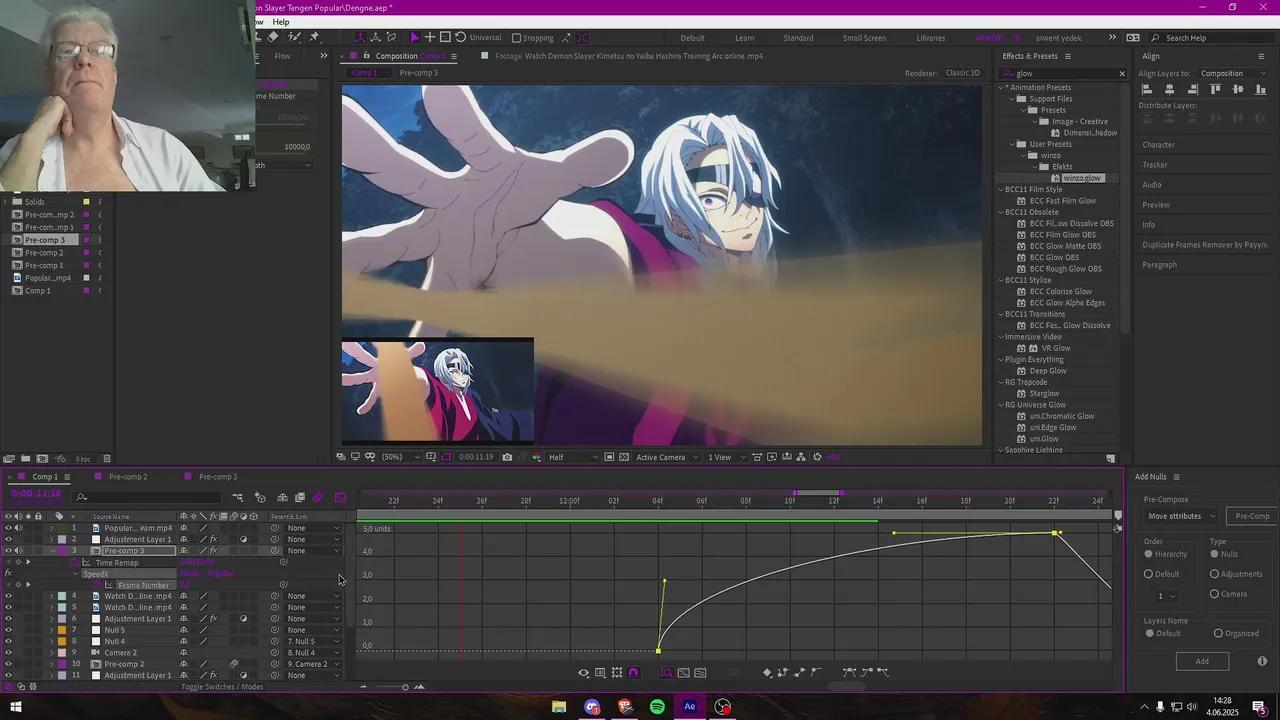Image resolution: width=1280 pixels, height=720 pixels.
Task: Click show channel and color management icon
Action: (537, 457)
